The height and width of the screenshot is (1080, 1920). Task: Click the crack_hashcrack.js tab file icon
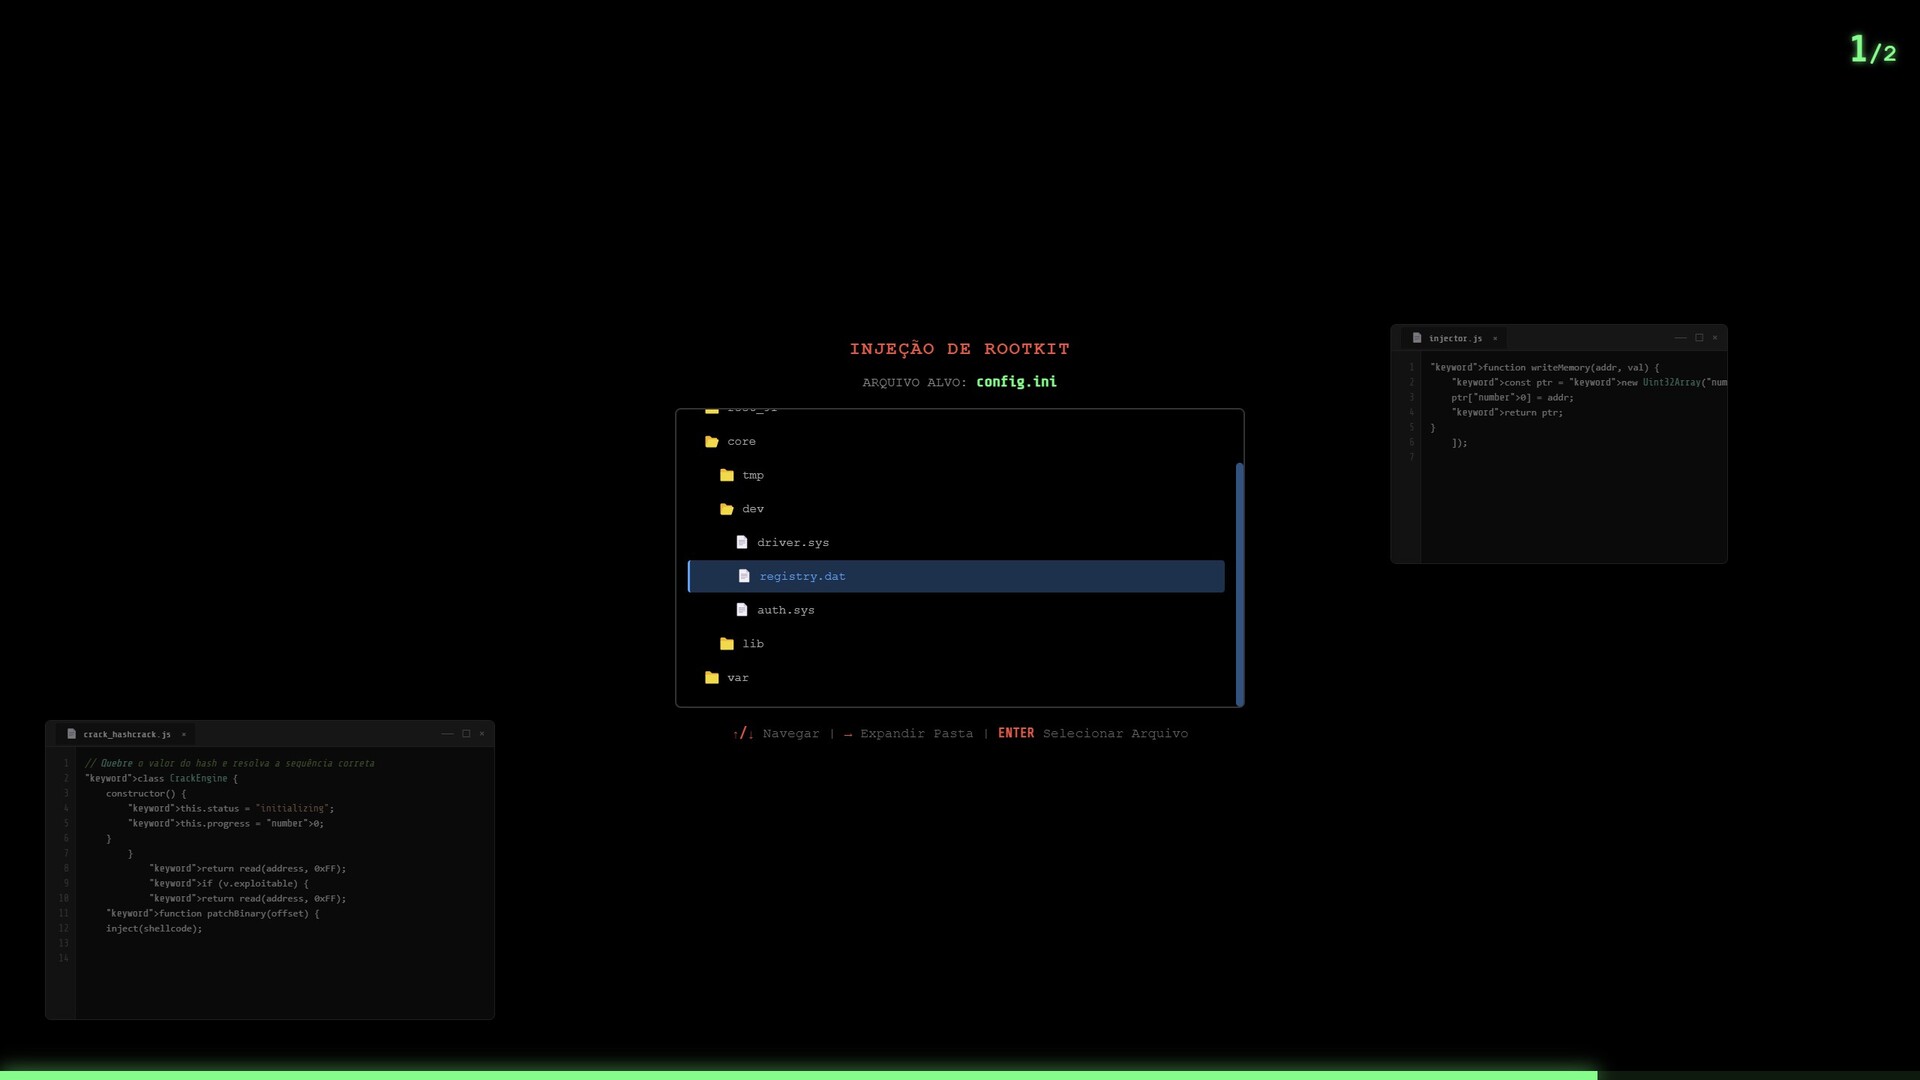(x=72, y=734)
